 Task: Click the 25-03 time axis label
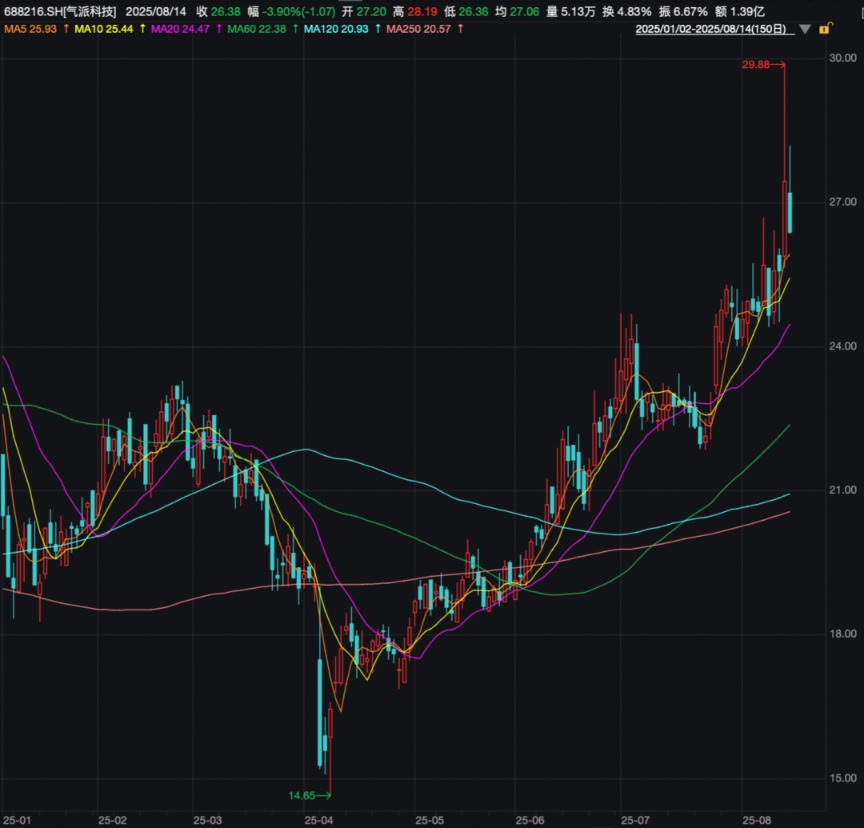[208, 820]
